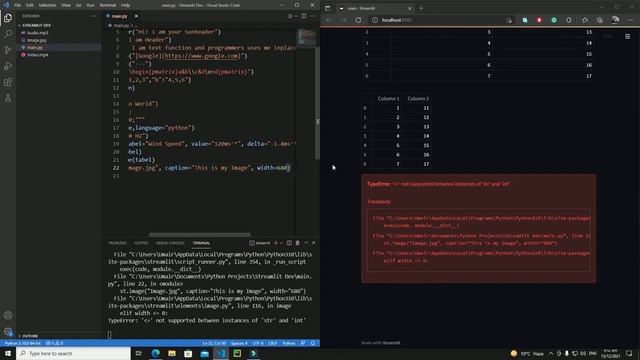Switch to the Problems panel tab
The width and height of the screenshot is (640, 360).
118,243
